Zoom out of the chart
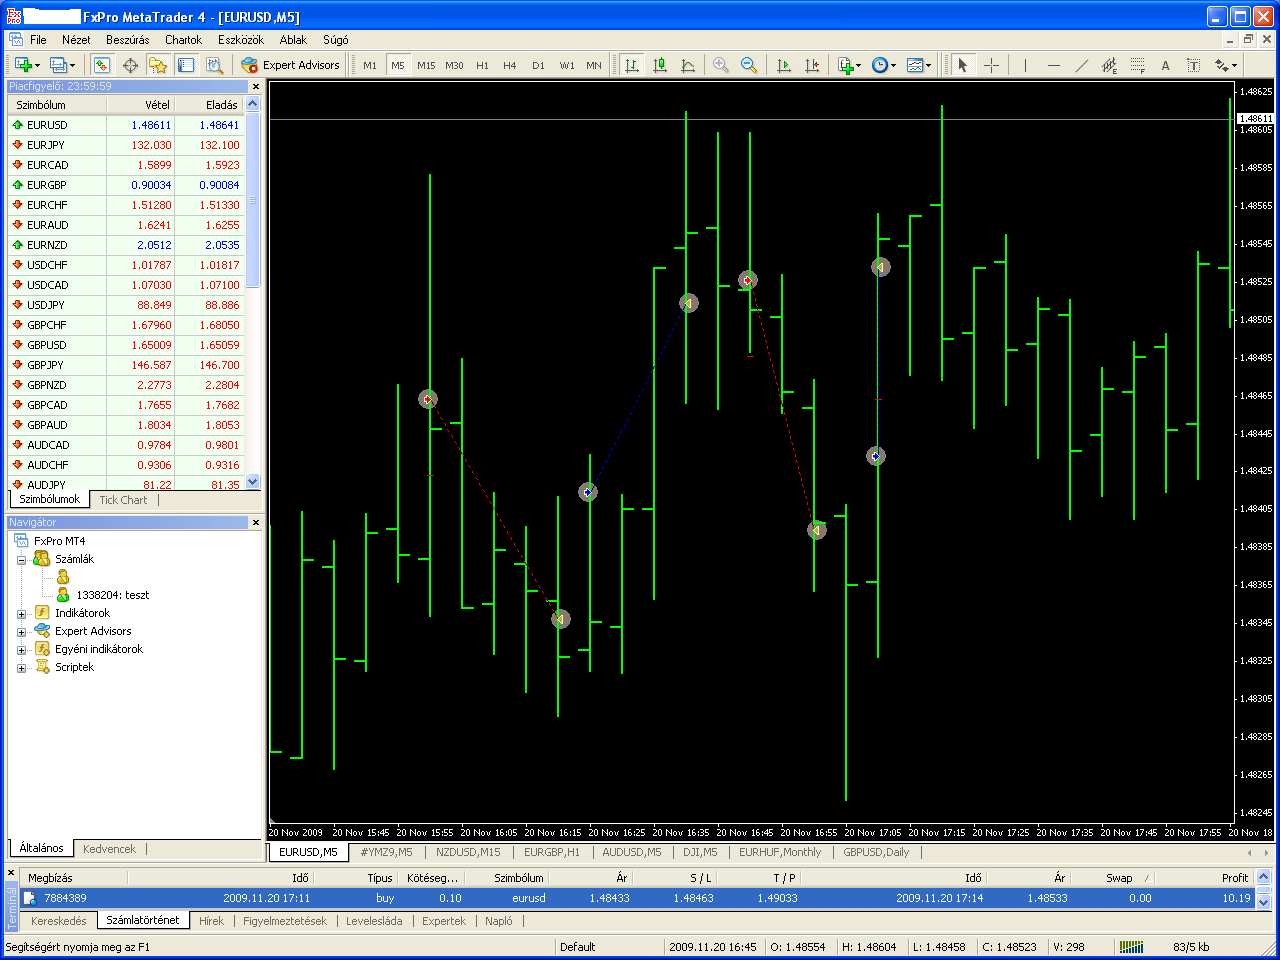Viewport: 1280px width, 960px height. coord(749,65)
